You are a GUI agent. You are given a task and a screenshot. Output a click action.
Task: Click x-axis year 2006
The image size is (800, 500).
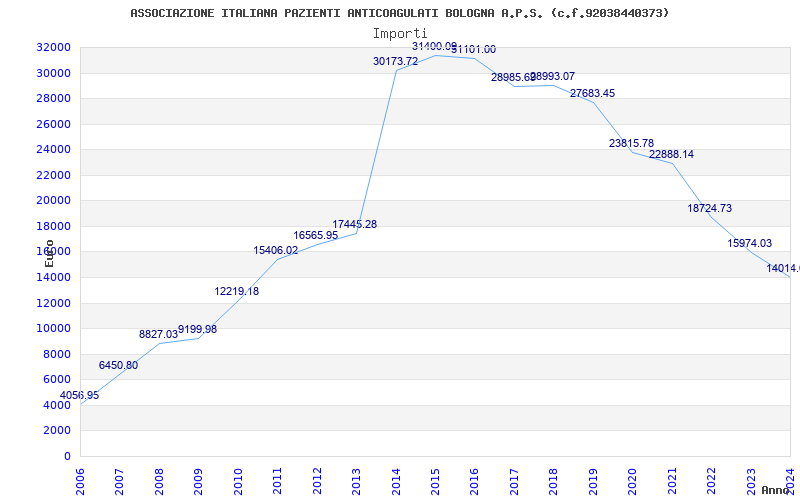tap(80, 480)
